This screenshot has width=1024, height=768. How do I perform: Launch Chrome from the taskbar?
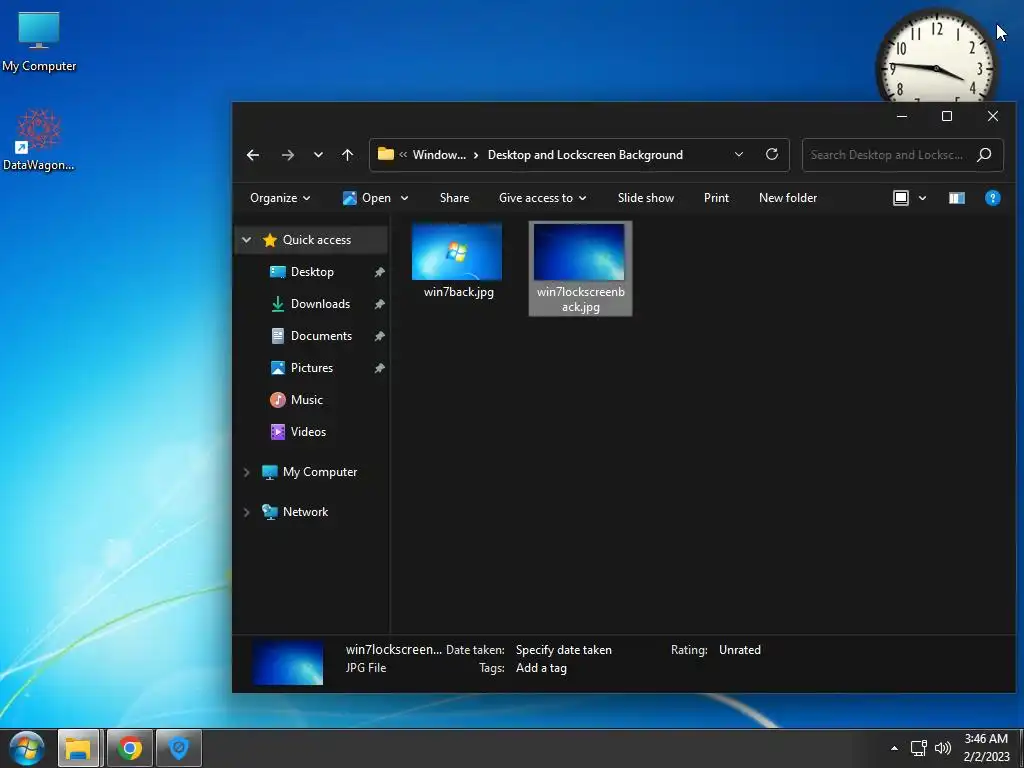point(129,748)
